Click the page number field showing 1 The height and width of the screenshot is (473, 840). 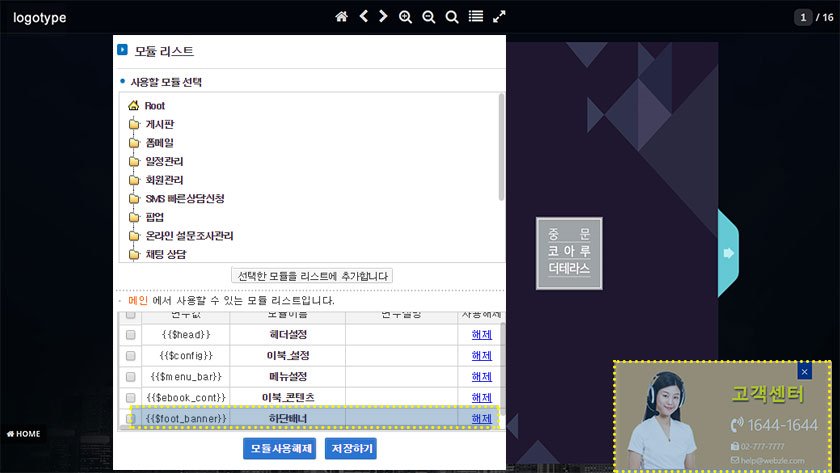coord(803,18)
